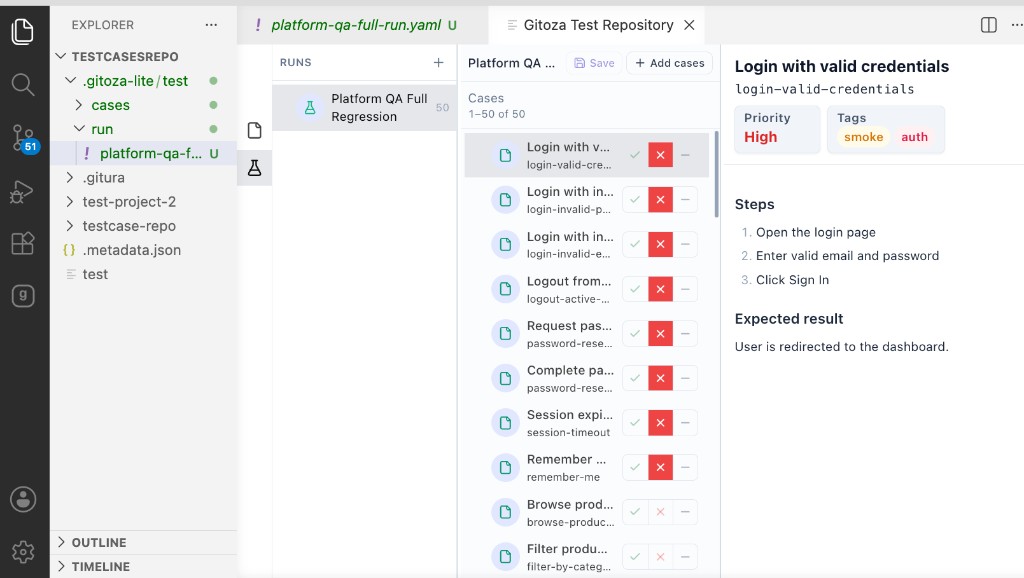Add a new run with plus icon
This screenshot has height=578, width=1024.
pyautogui.click(x=438, y=63)
